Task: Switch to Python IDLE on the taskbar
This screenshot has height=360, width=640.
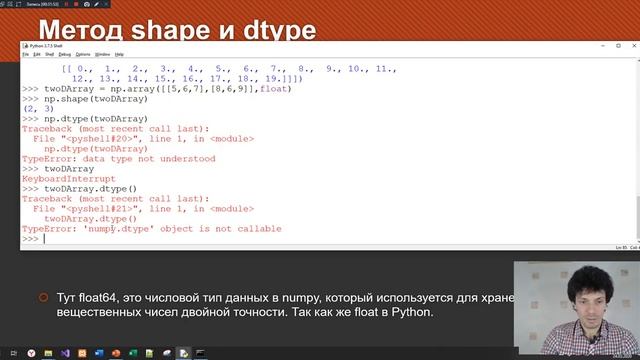Action: [x=184, y=353]
